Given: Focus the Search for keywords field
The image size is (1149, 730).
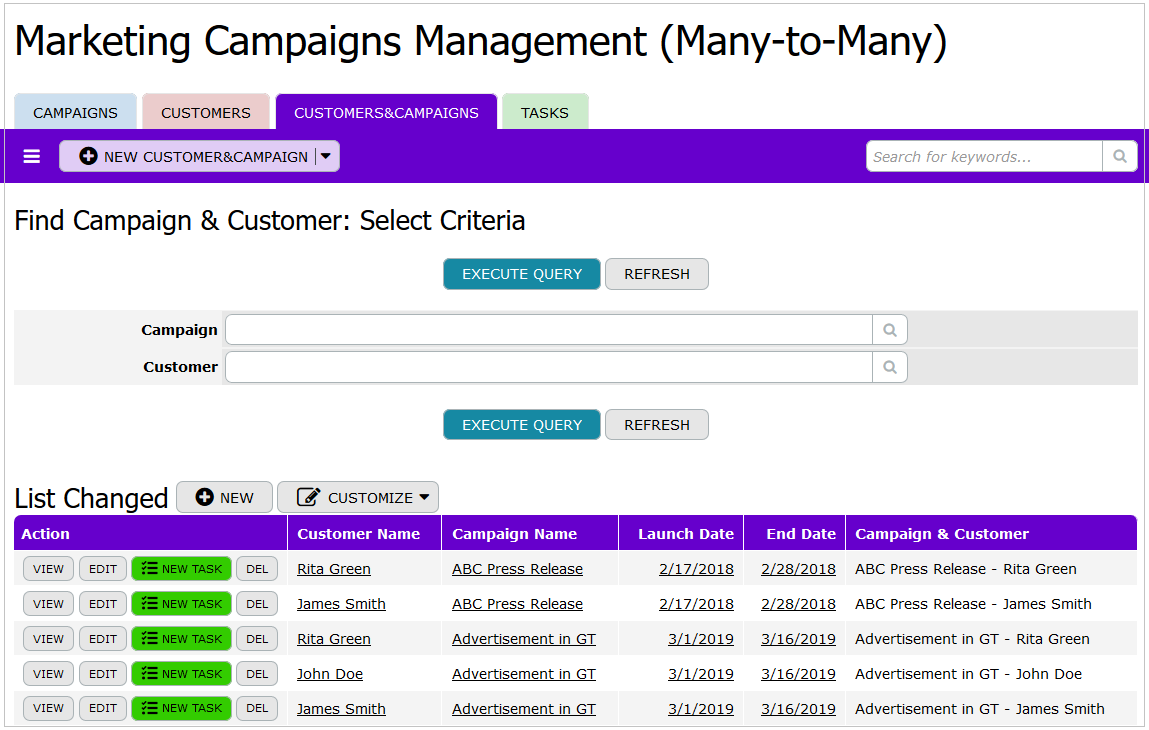Looking at the screenshot, I should pos(984,157).
